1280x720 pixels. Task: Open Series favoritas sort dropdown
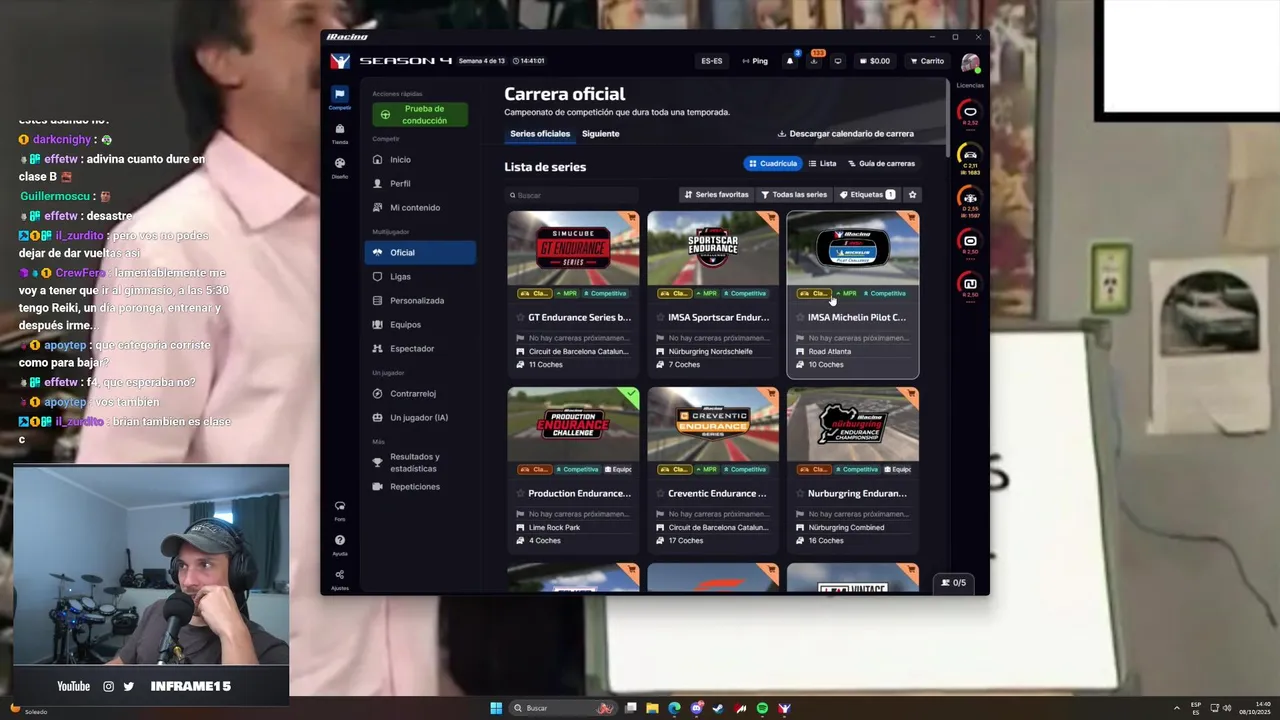click(716, 194)
